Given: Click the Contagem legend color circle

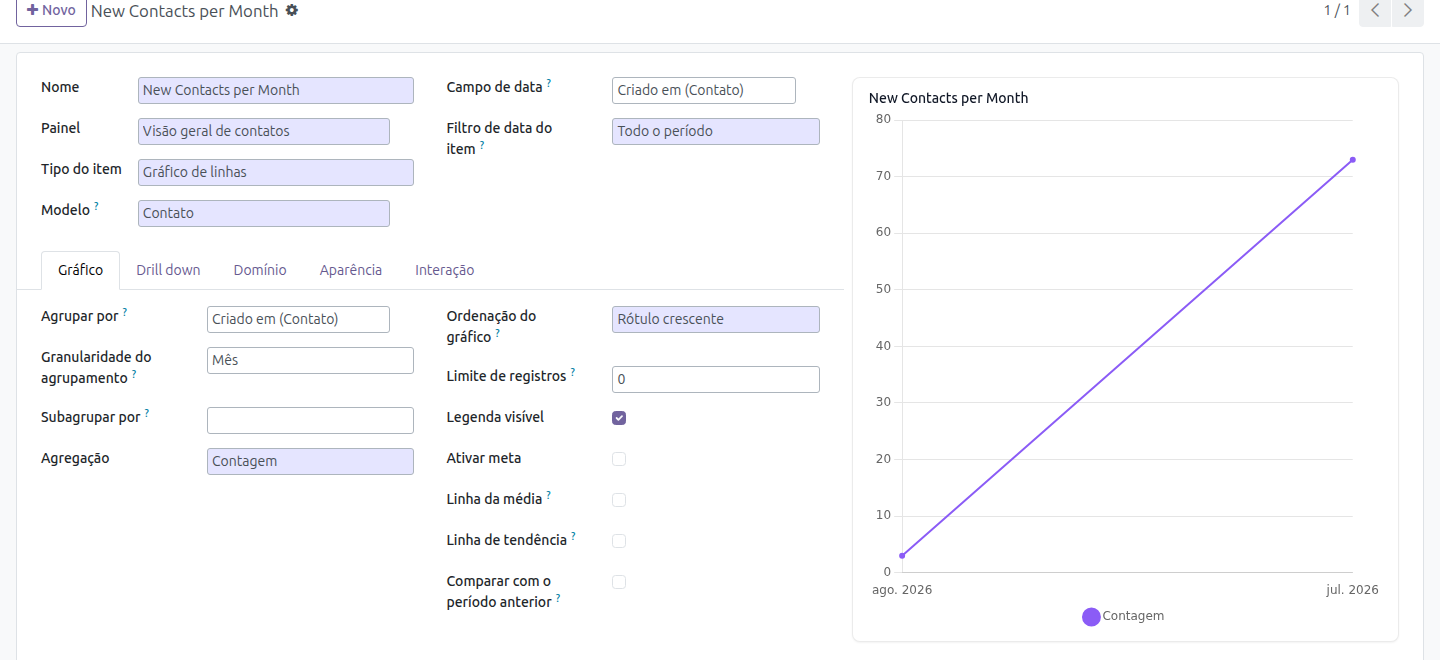Looking at the screenshot, I should [1091, 617].
